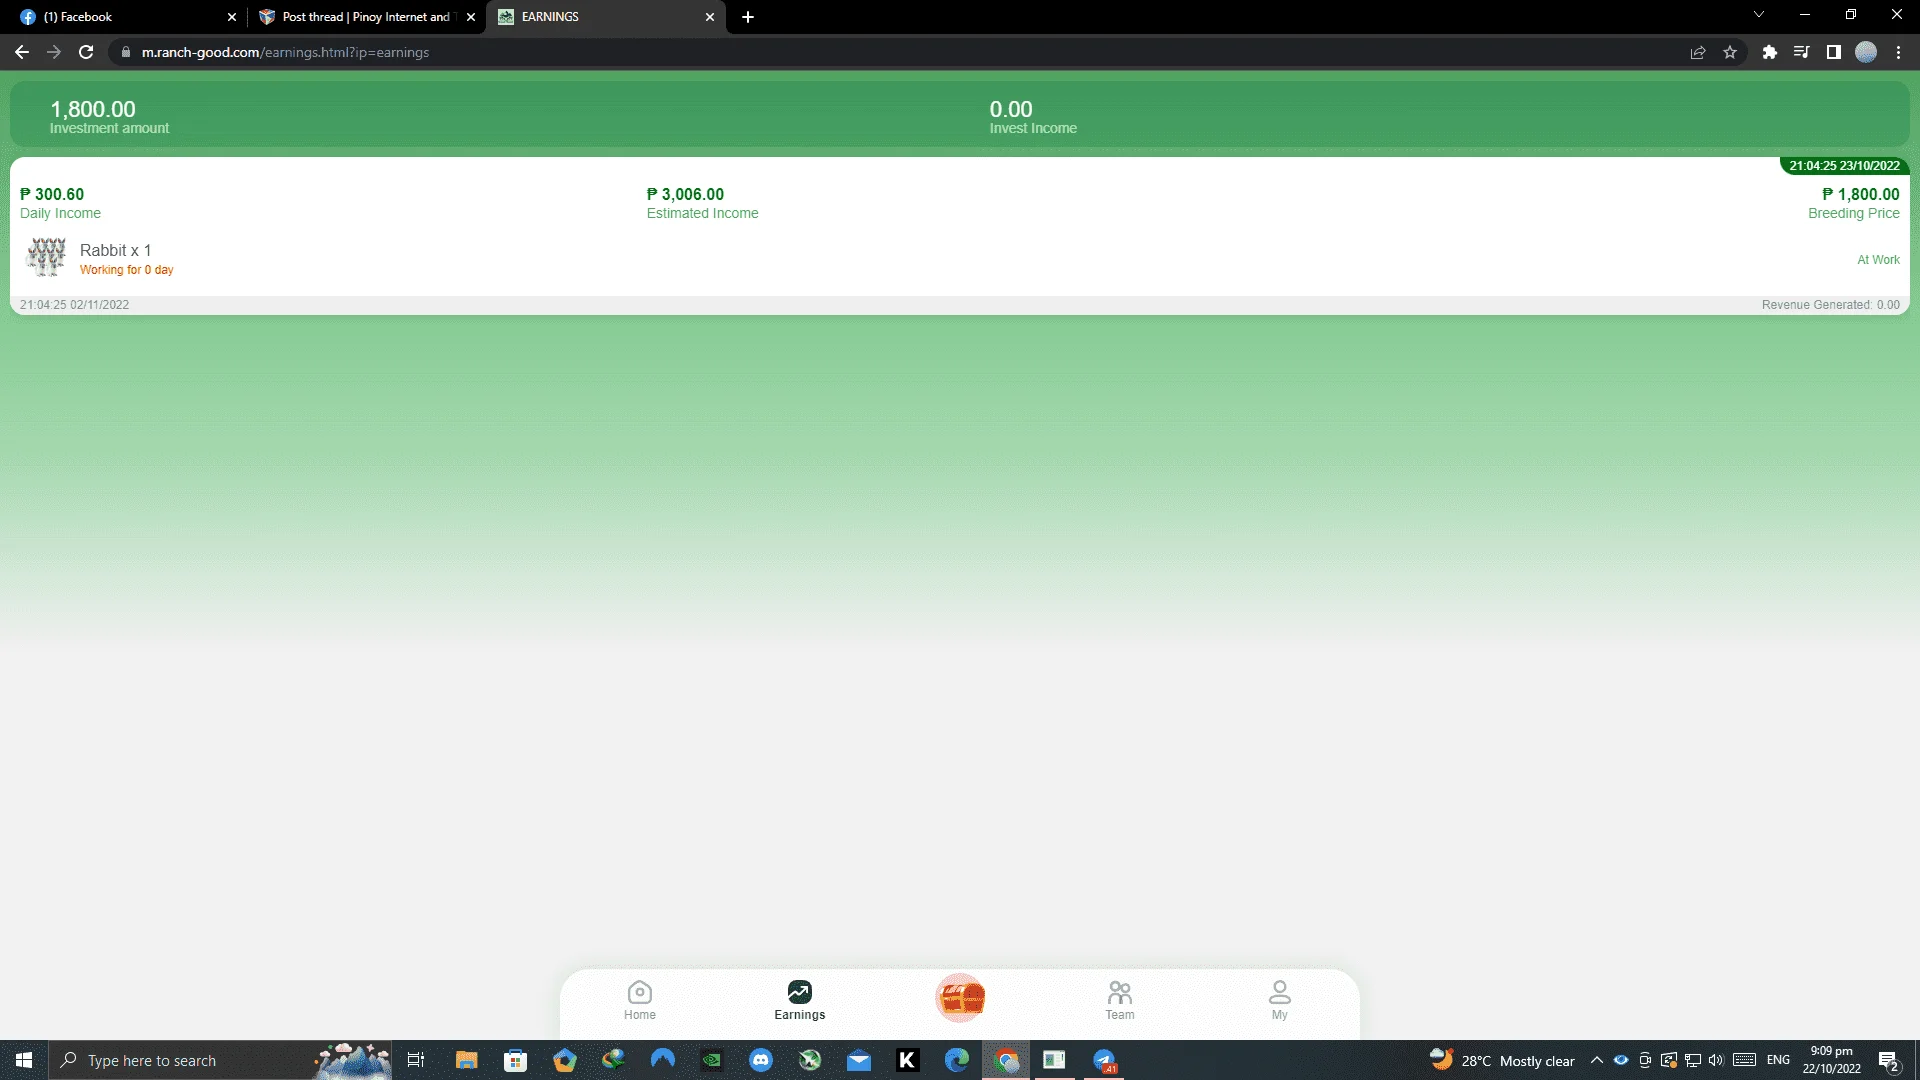The height and width of the screenshot is (1080, 1920).
Task: Close the Post thread tab
Action: 471,17
